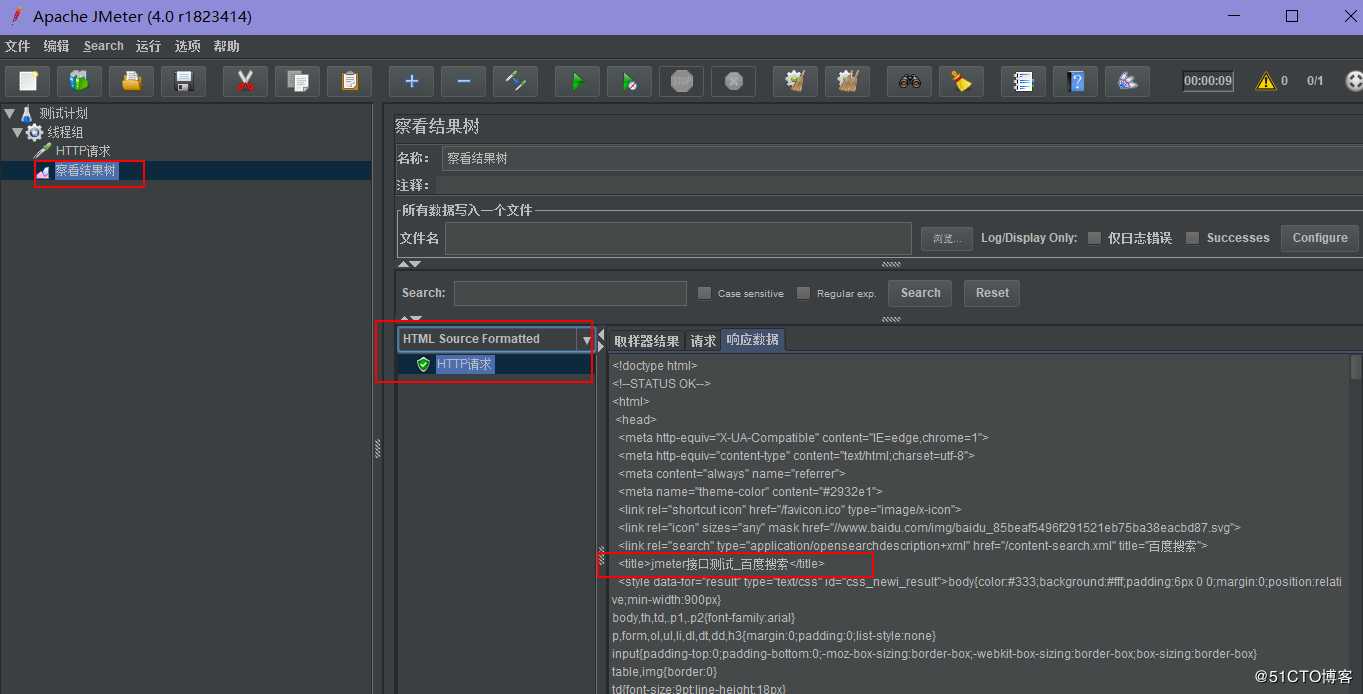Toggle the Regular exp. checkbox
The image size is (1363, 694).
click(x=803, y=293)
